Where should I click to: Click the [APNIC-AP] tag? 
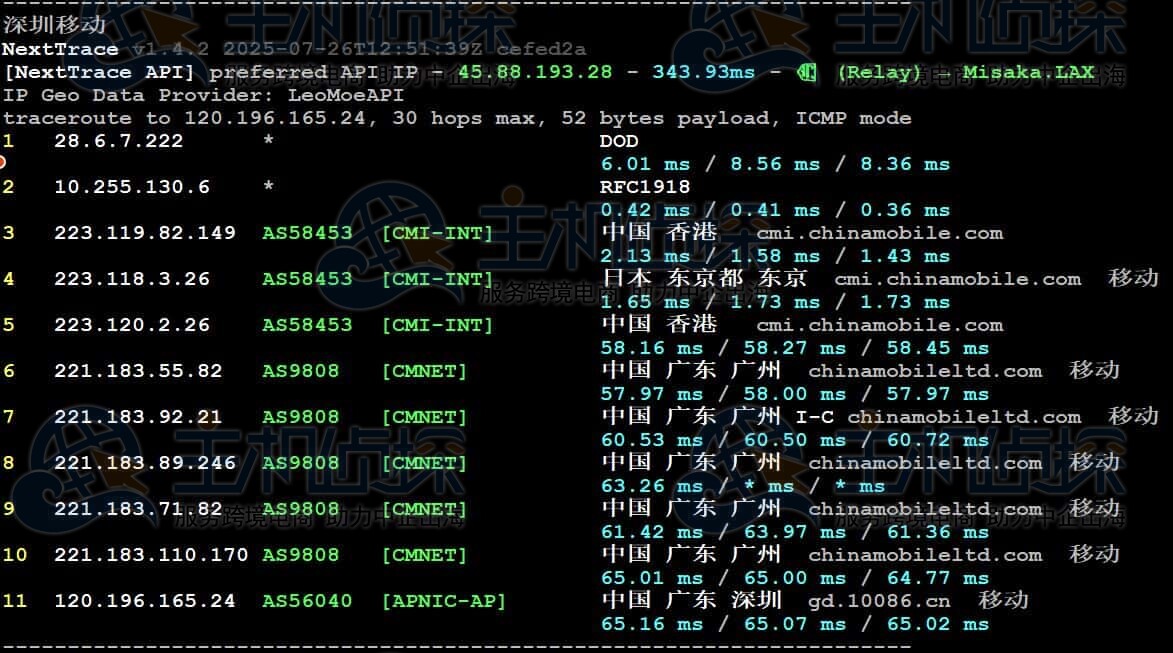click(x=444, y=601)
